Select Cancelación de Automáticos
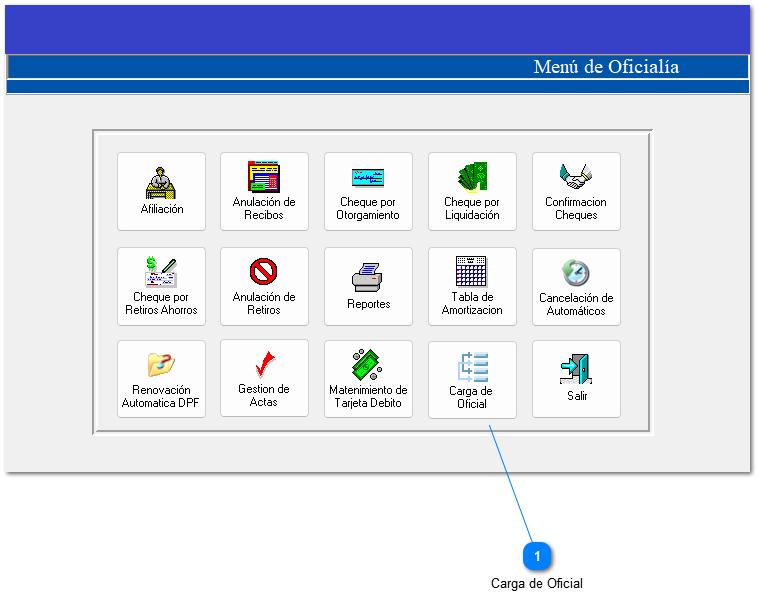759x607 pixels. pyautogui.click(x=576, y=286)
